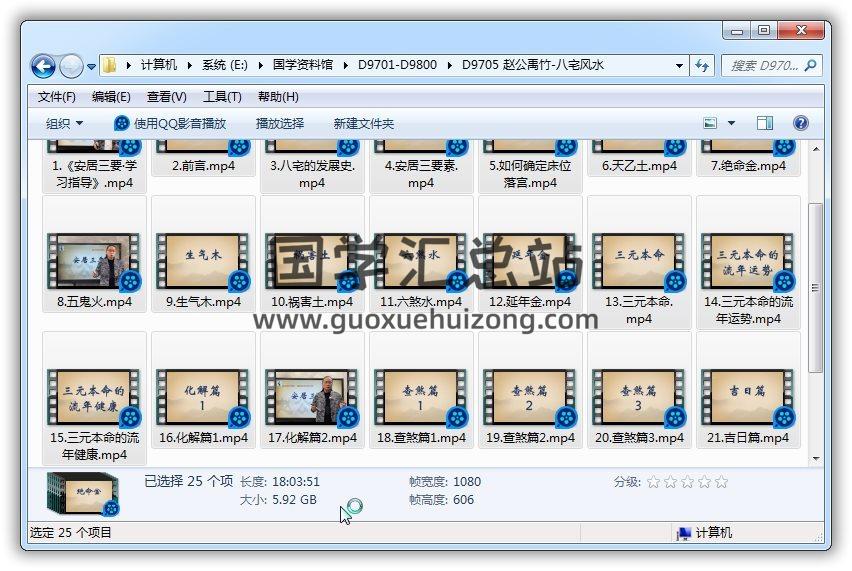The image size is (852, 571).
Task: Toggle the preview pane icon
Action: [765, 123]
